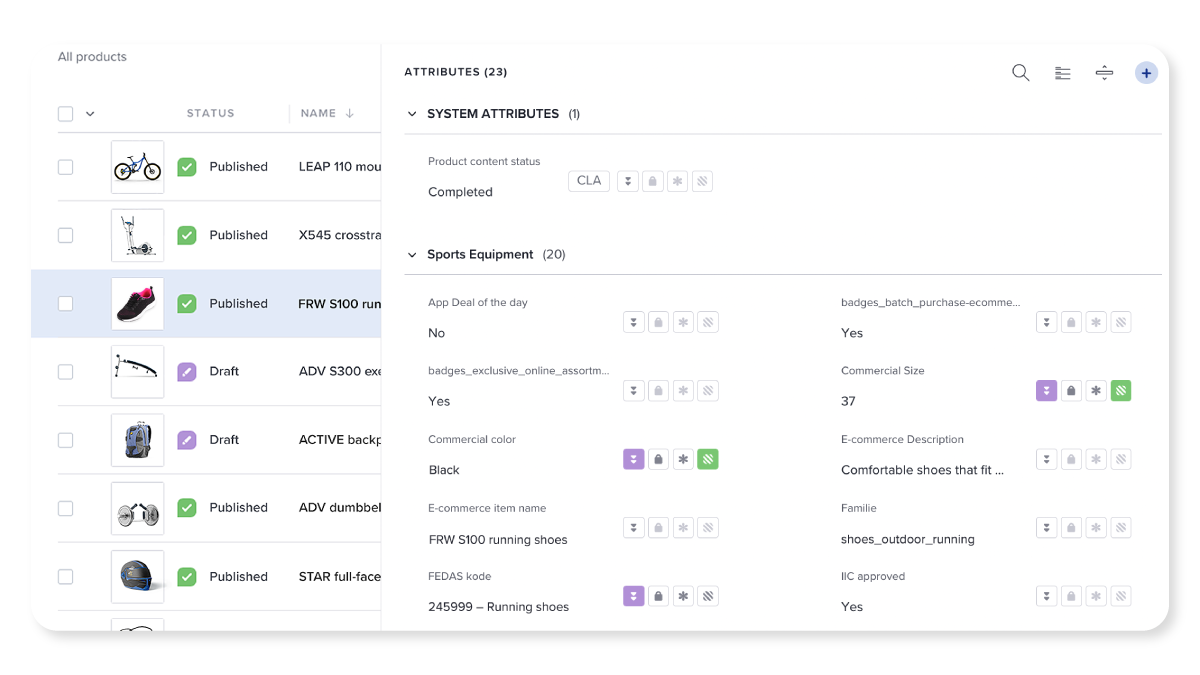Click the ACTIVE backpack product thumbnail
This screenshot has height=675, width=1200.
point(137,440)
